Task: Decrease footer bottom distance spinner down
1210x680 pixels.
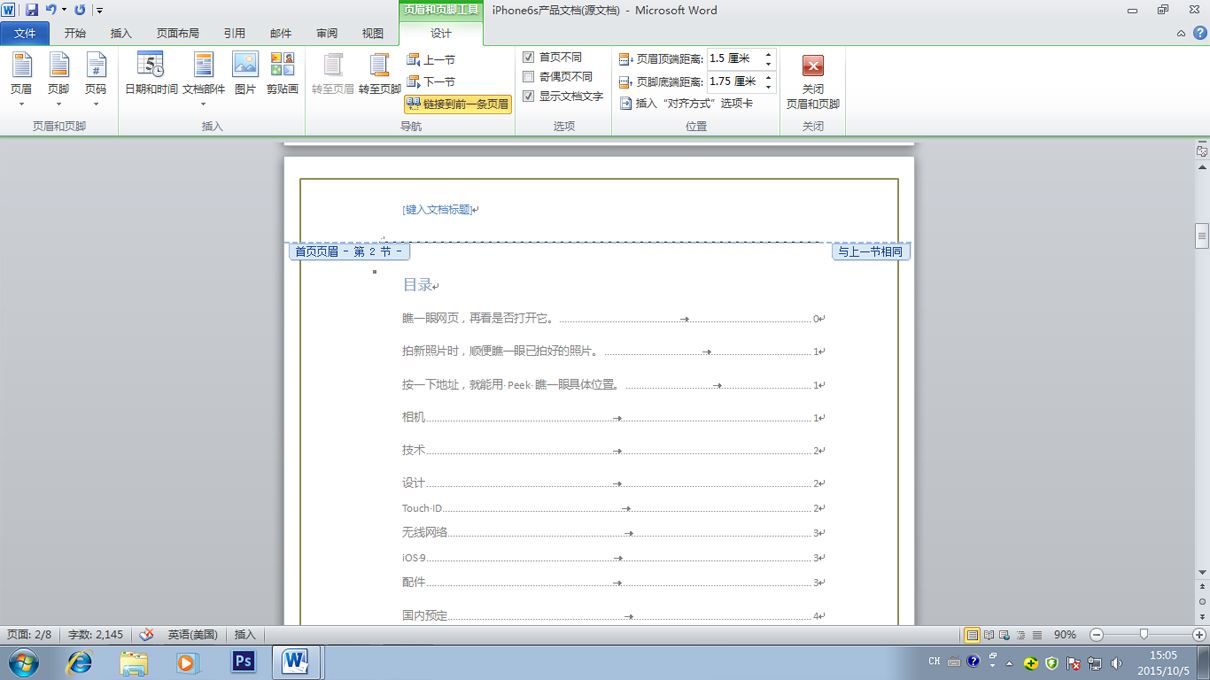Action: click(x=769, y=86)
